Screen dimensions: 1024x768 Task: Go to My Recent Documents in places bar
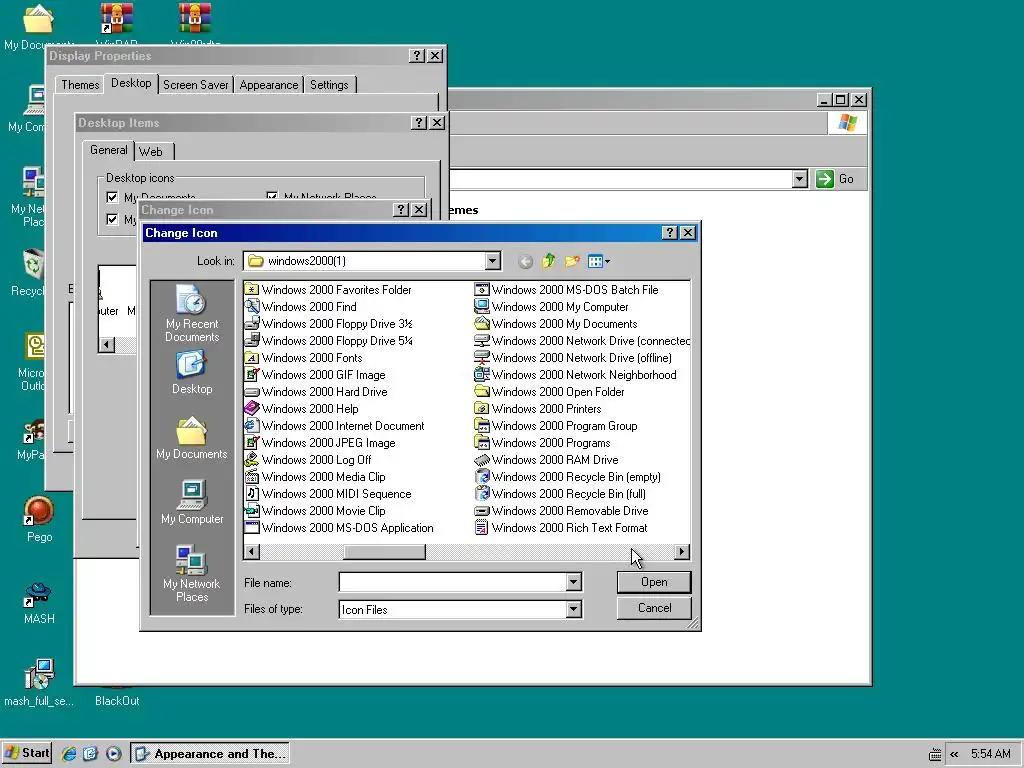(191, 313)
